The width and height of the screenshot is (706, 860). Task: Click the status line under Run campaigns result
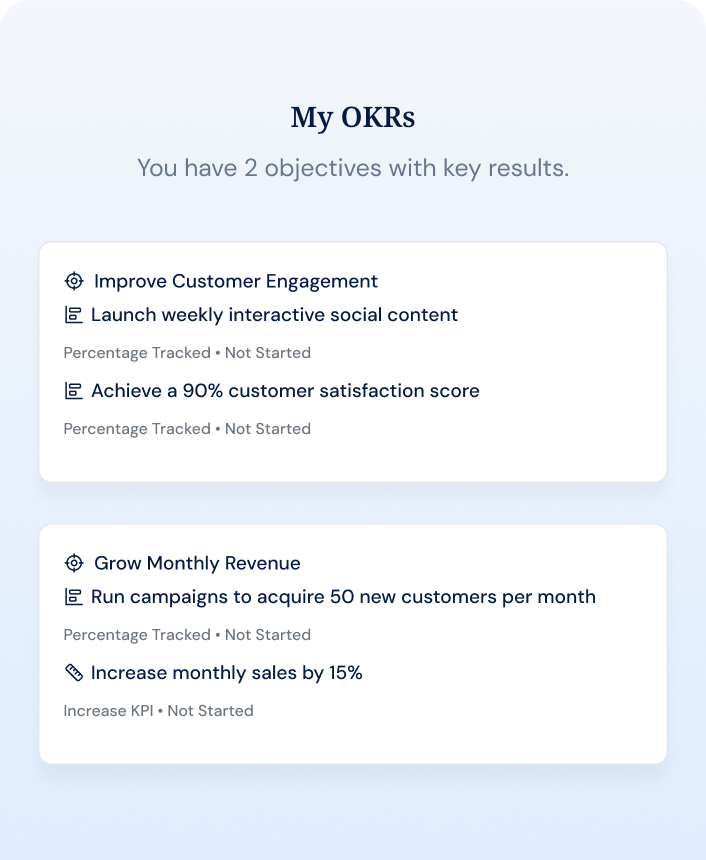187,635
